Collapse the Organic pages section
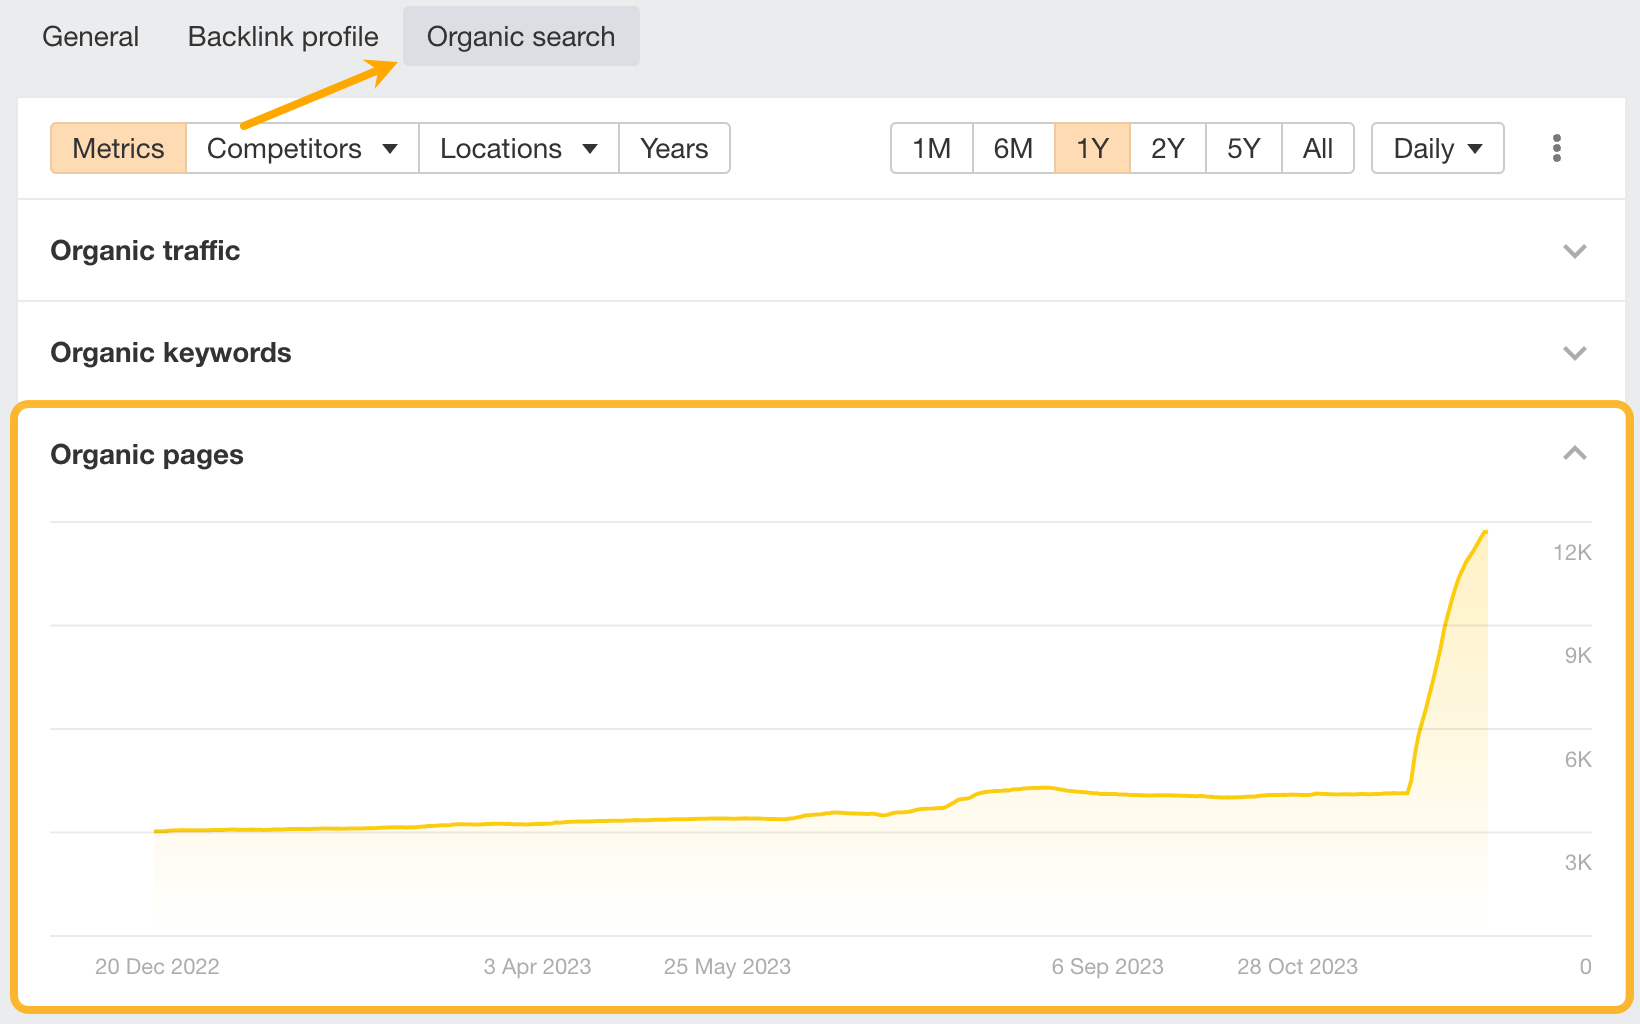Screen dimensions: 1640x1024 [1575, 454]
